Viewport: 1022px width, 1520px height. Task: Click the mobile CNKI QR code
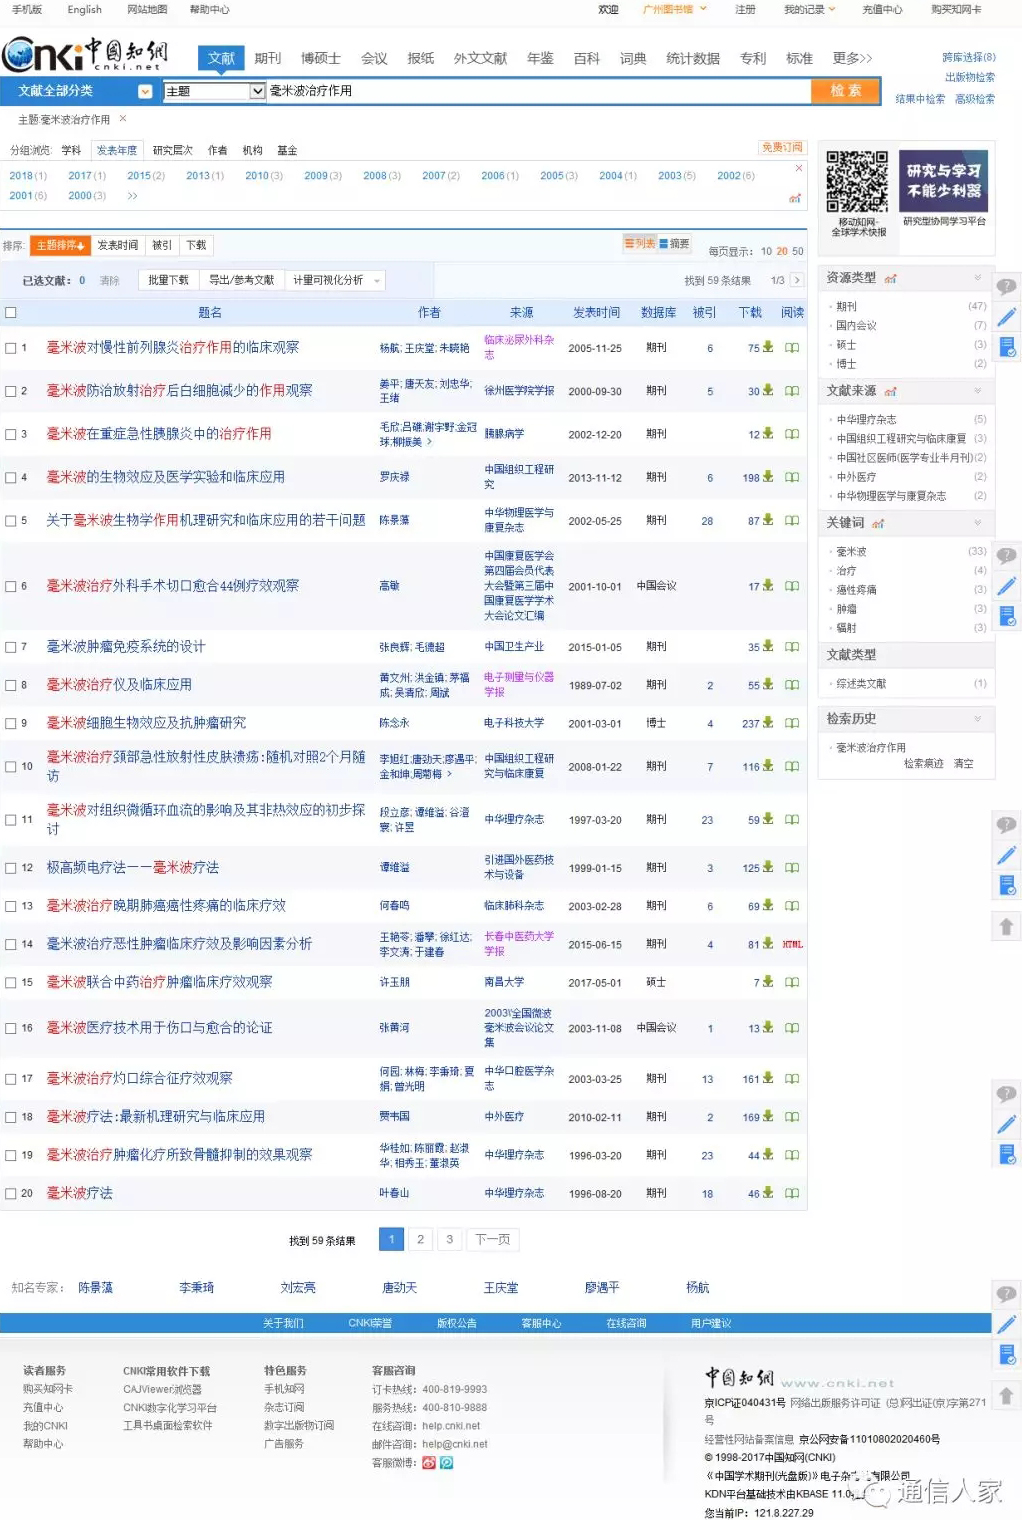857,181
